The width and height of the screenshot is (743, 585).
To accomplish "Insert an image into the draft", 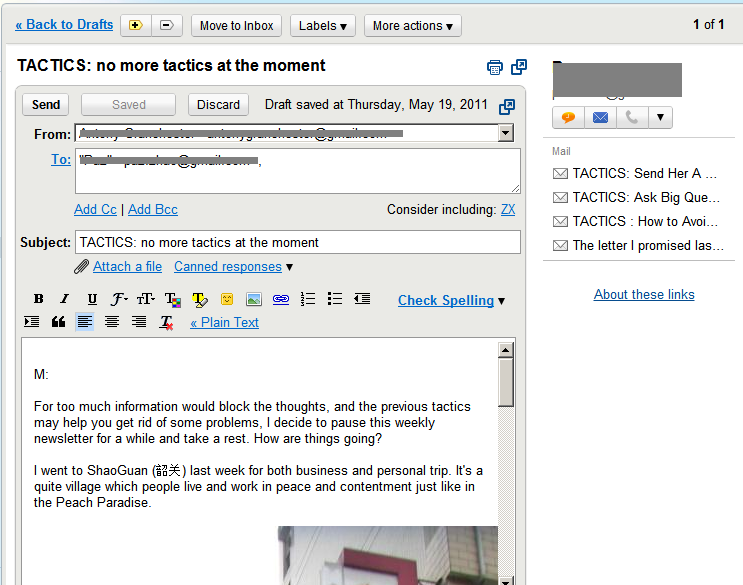I will tap(254, 299).
